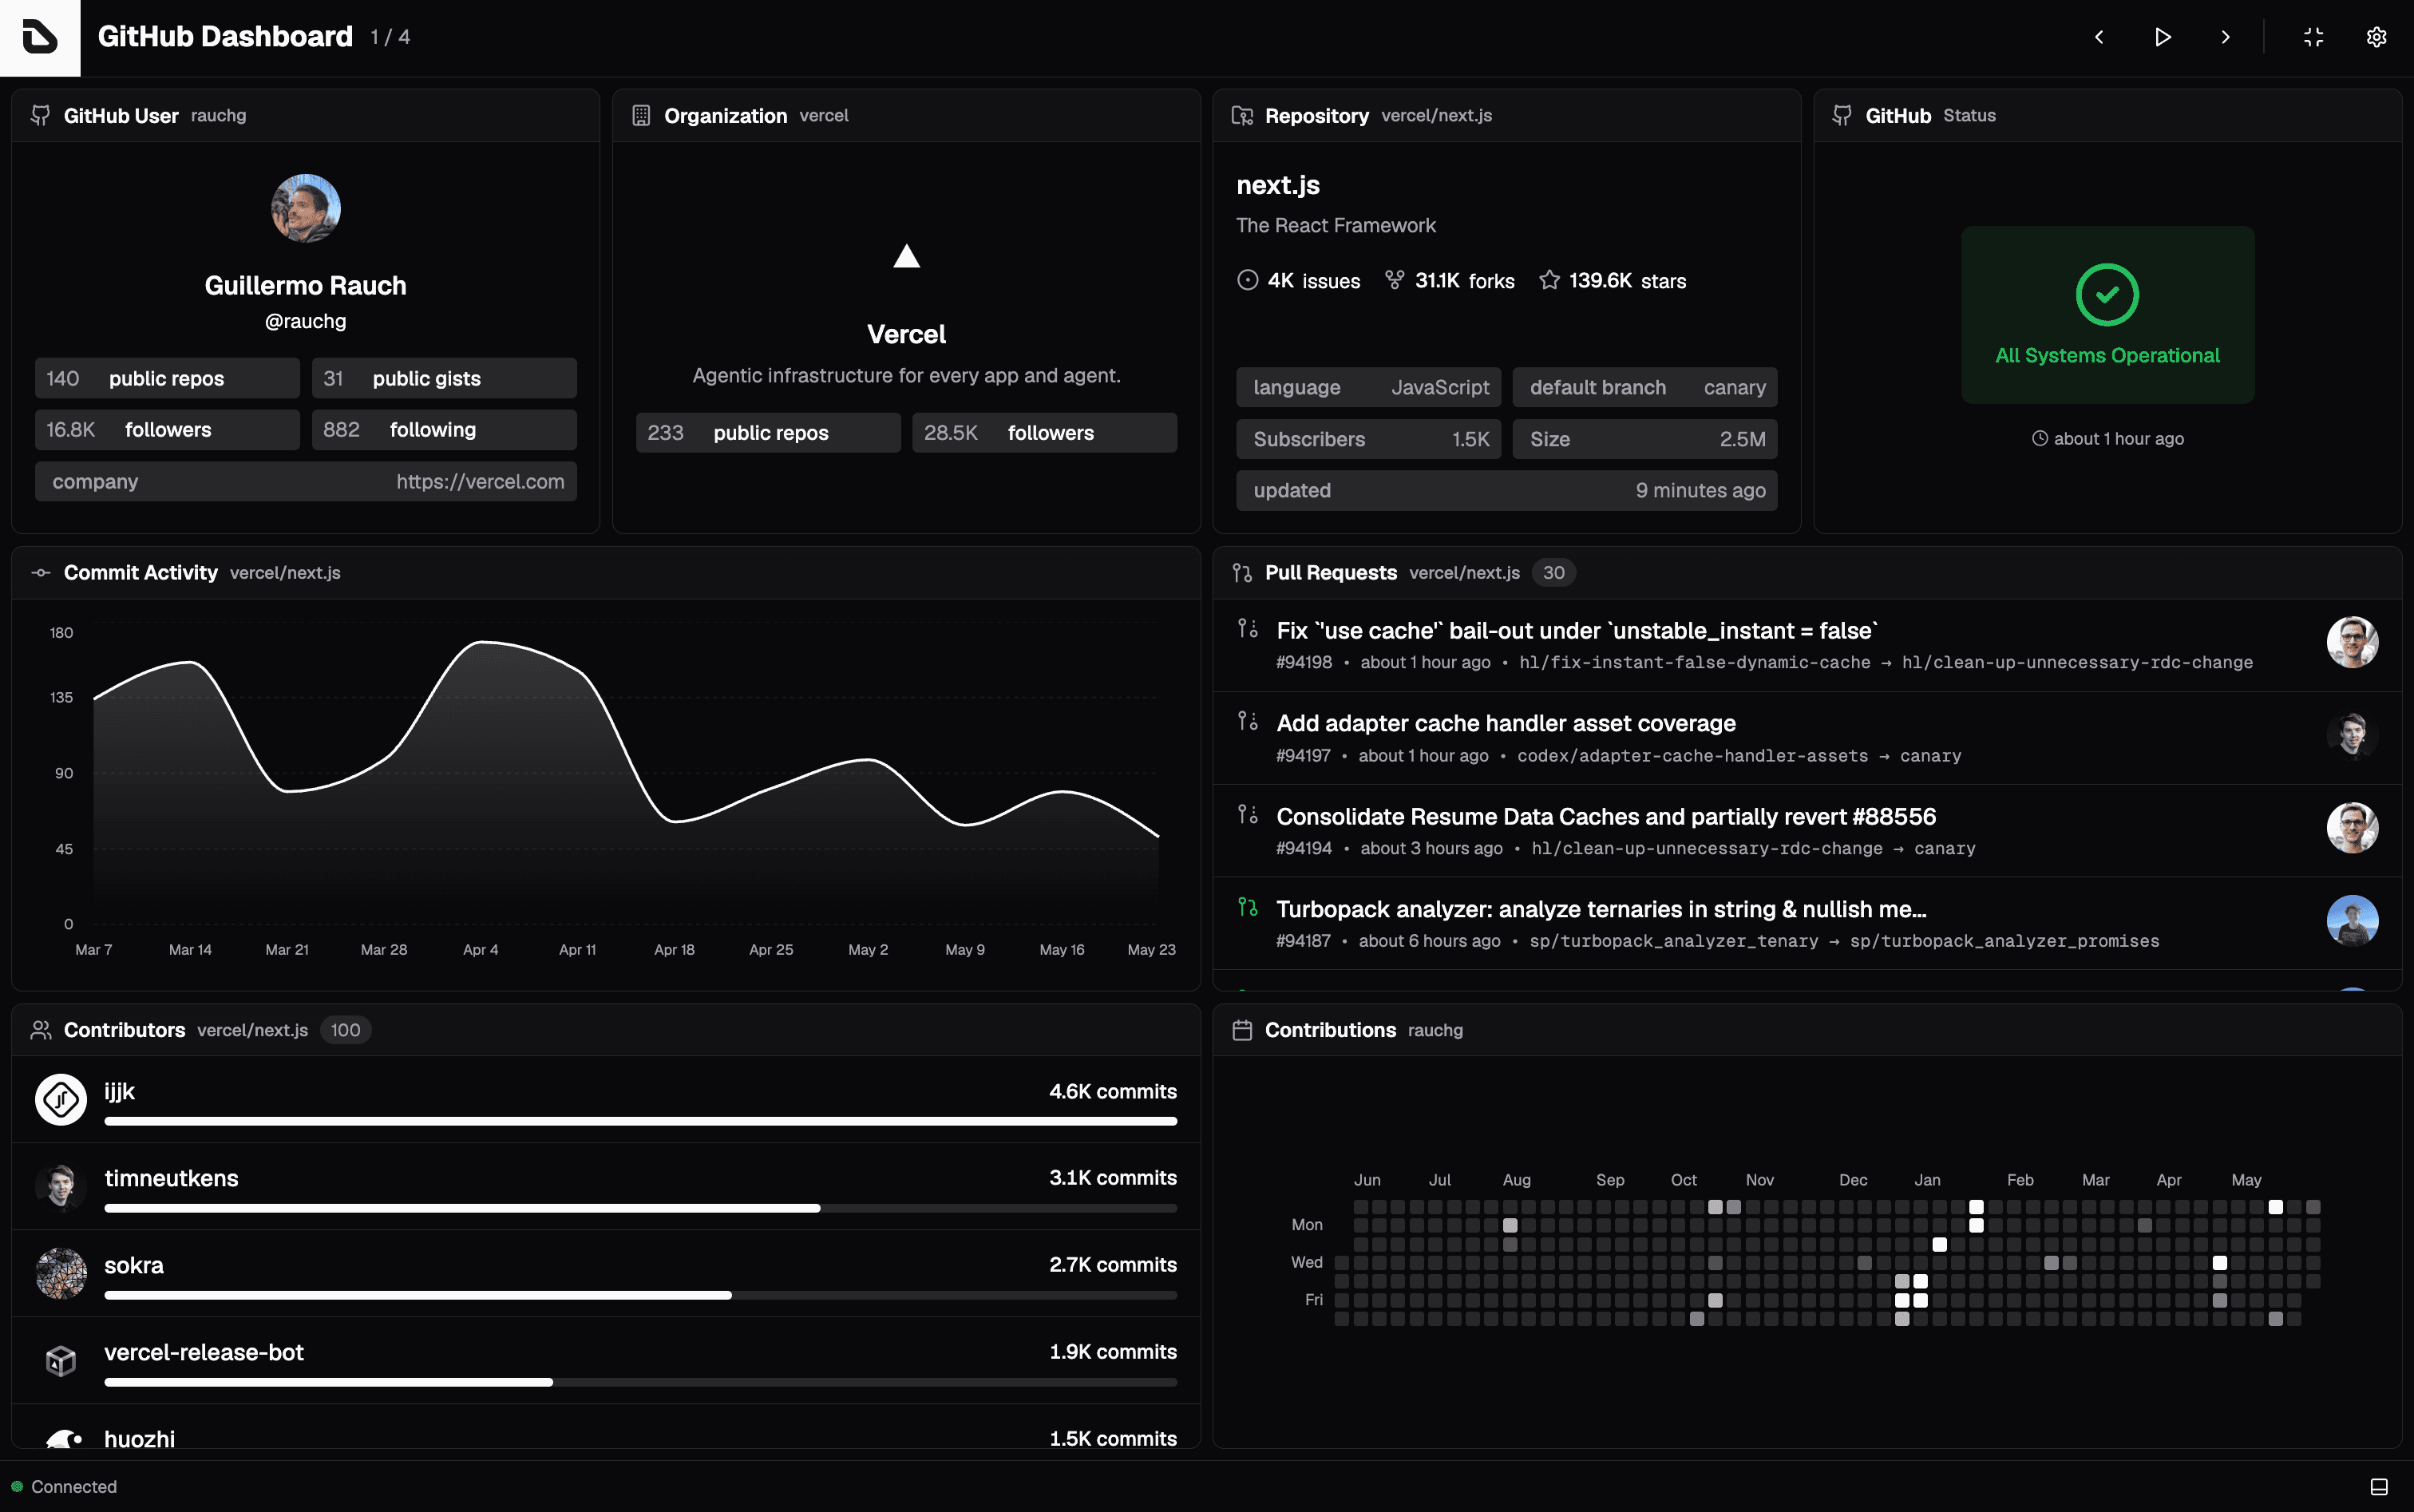This screenshot has width=2414, height=1512.
Task: Click timneutkens contributor avatar
Action: coord(61,1187)
